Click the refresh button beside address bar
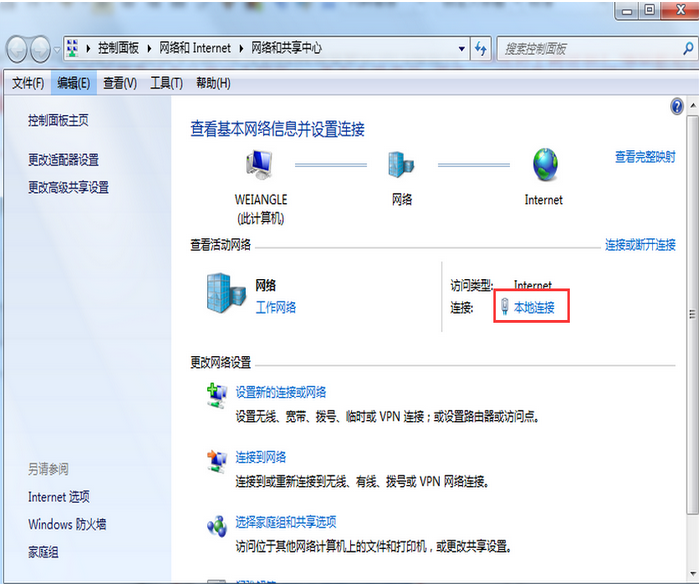Screen dimensions: 700x584 pos(480,48)
